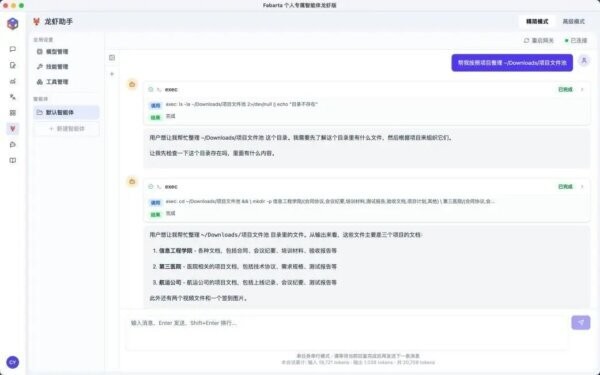Switch to 高级模式 mode
The image size is (600, 375).
pos(573,21)
